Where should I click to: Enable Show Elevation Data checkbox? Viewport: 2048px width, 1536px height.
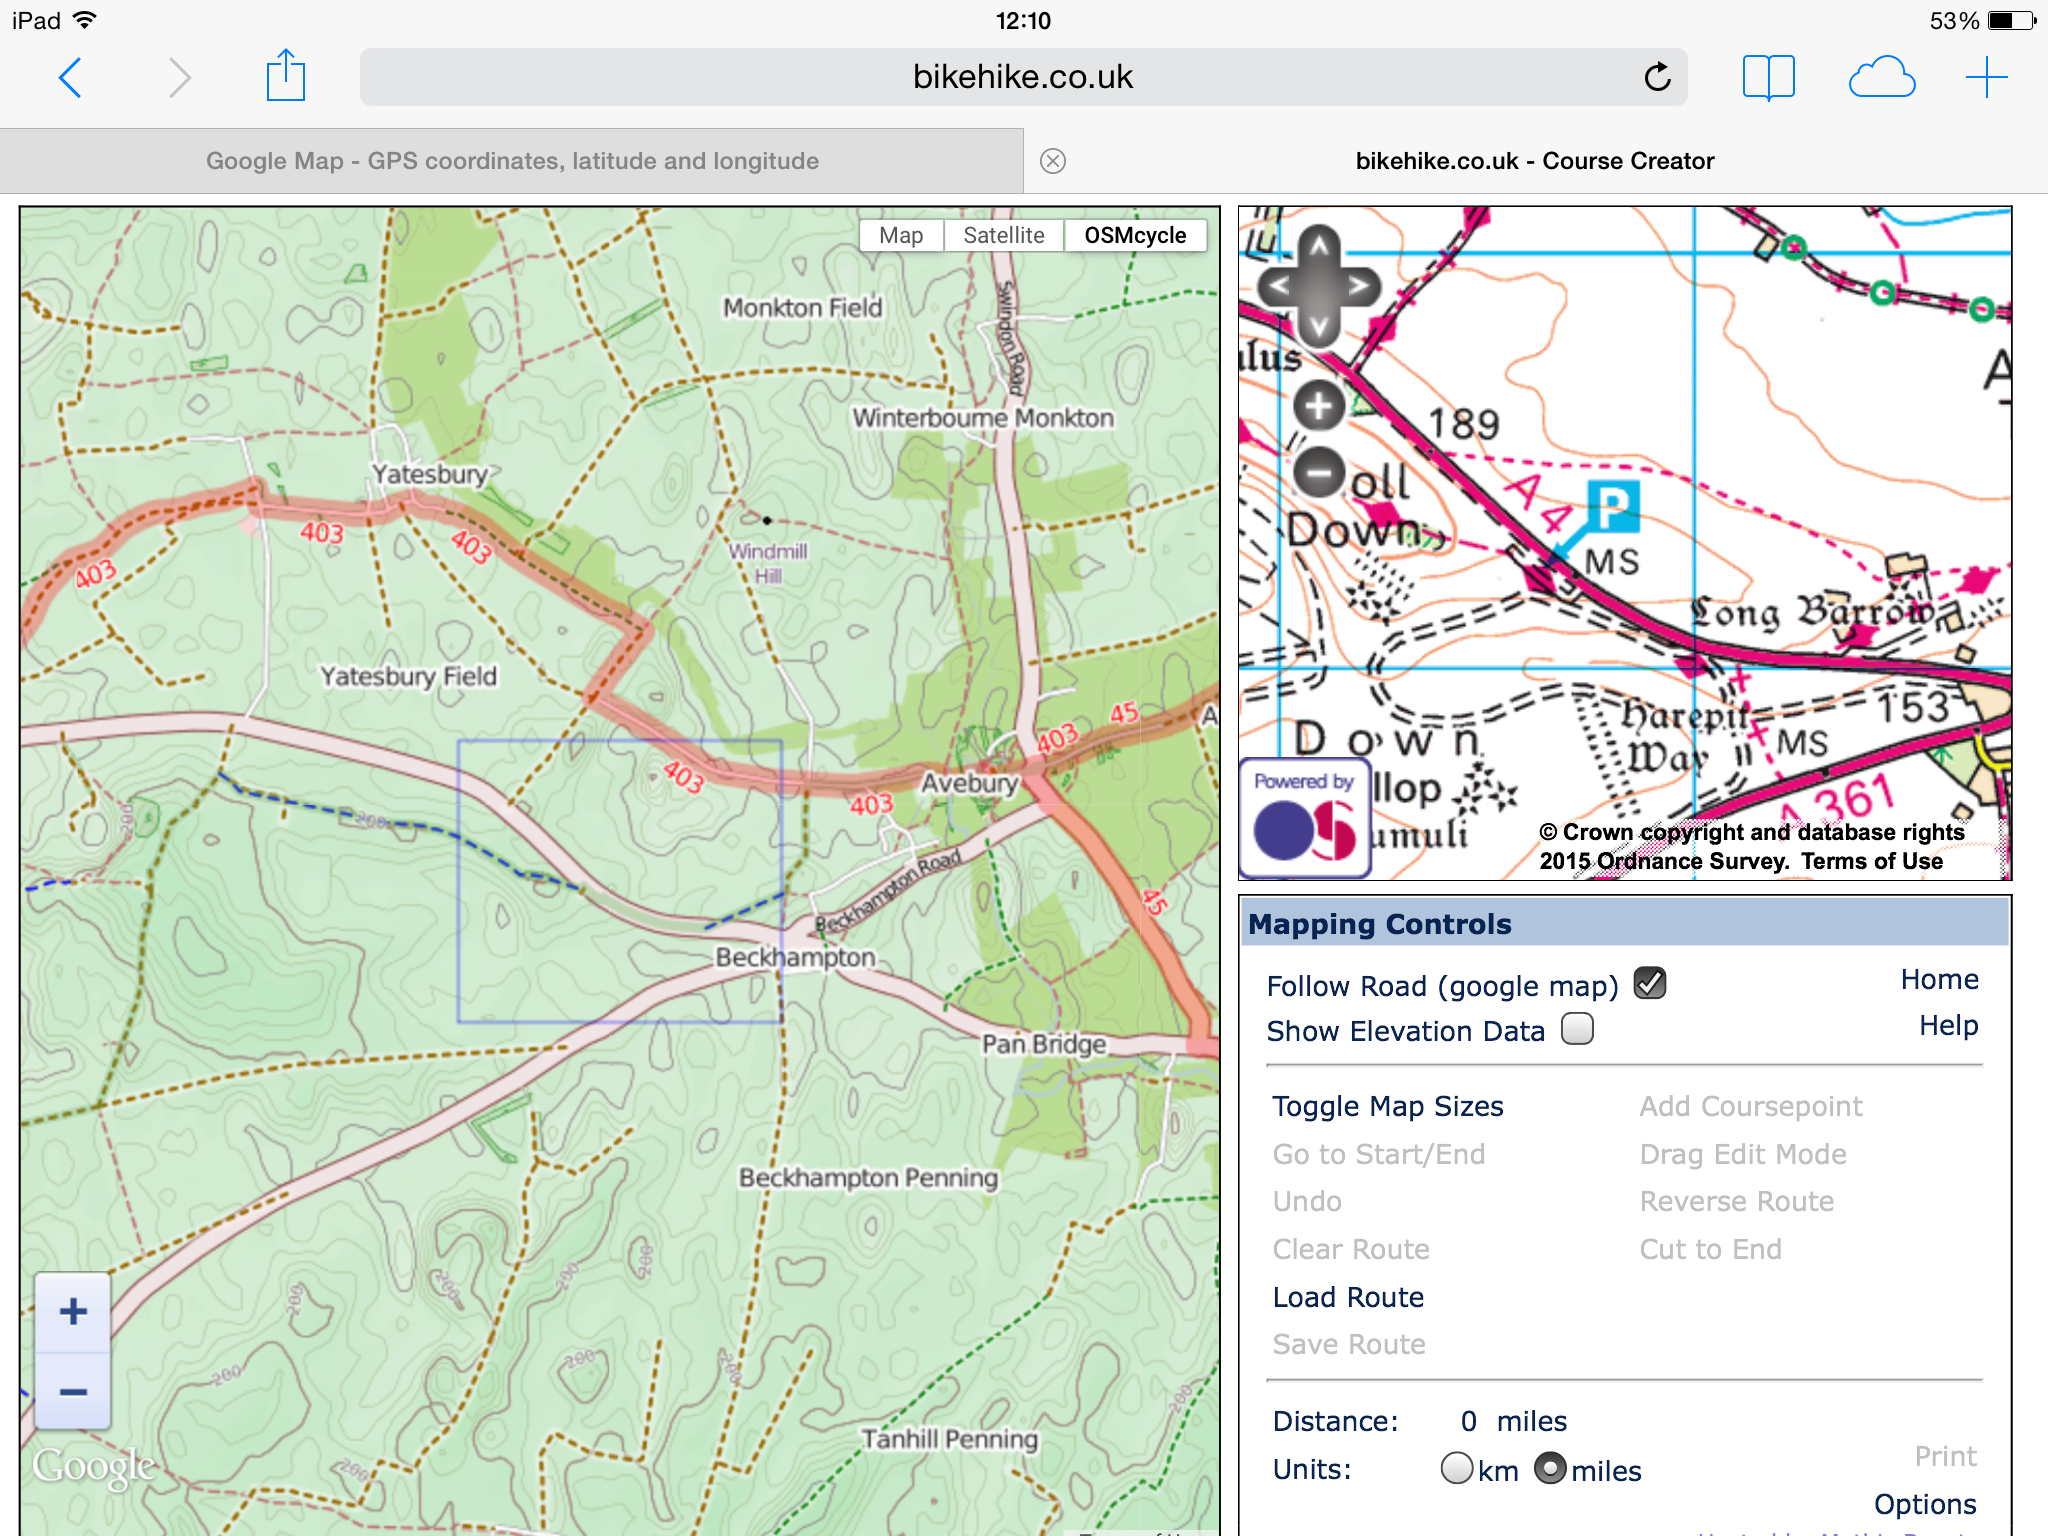1577,1029
